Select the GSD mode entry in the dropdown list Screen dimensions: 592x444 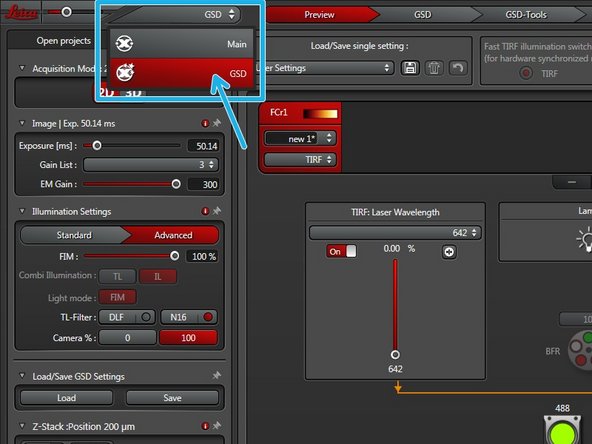tap(181, 73)
